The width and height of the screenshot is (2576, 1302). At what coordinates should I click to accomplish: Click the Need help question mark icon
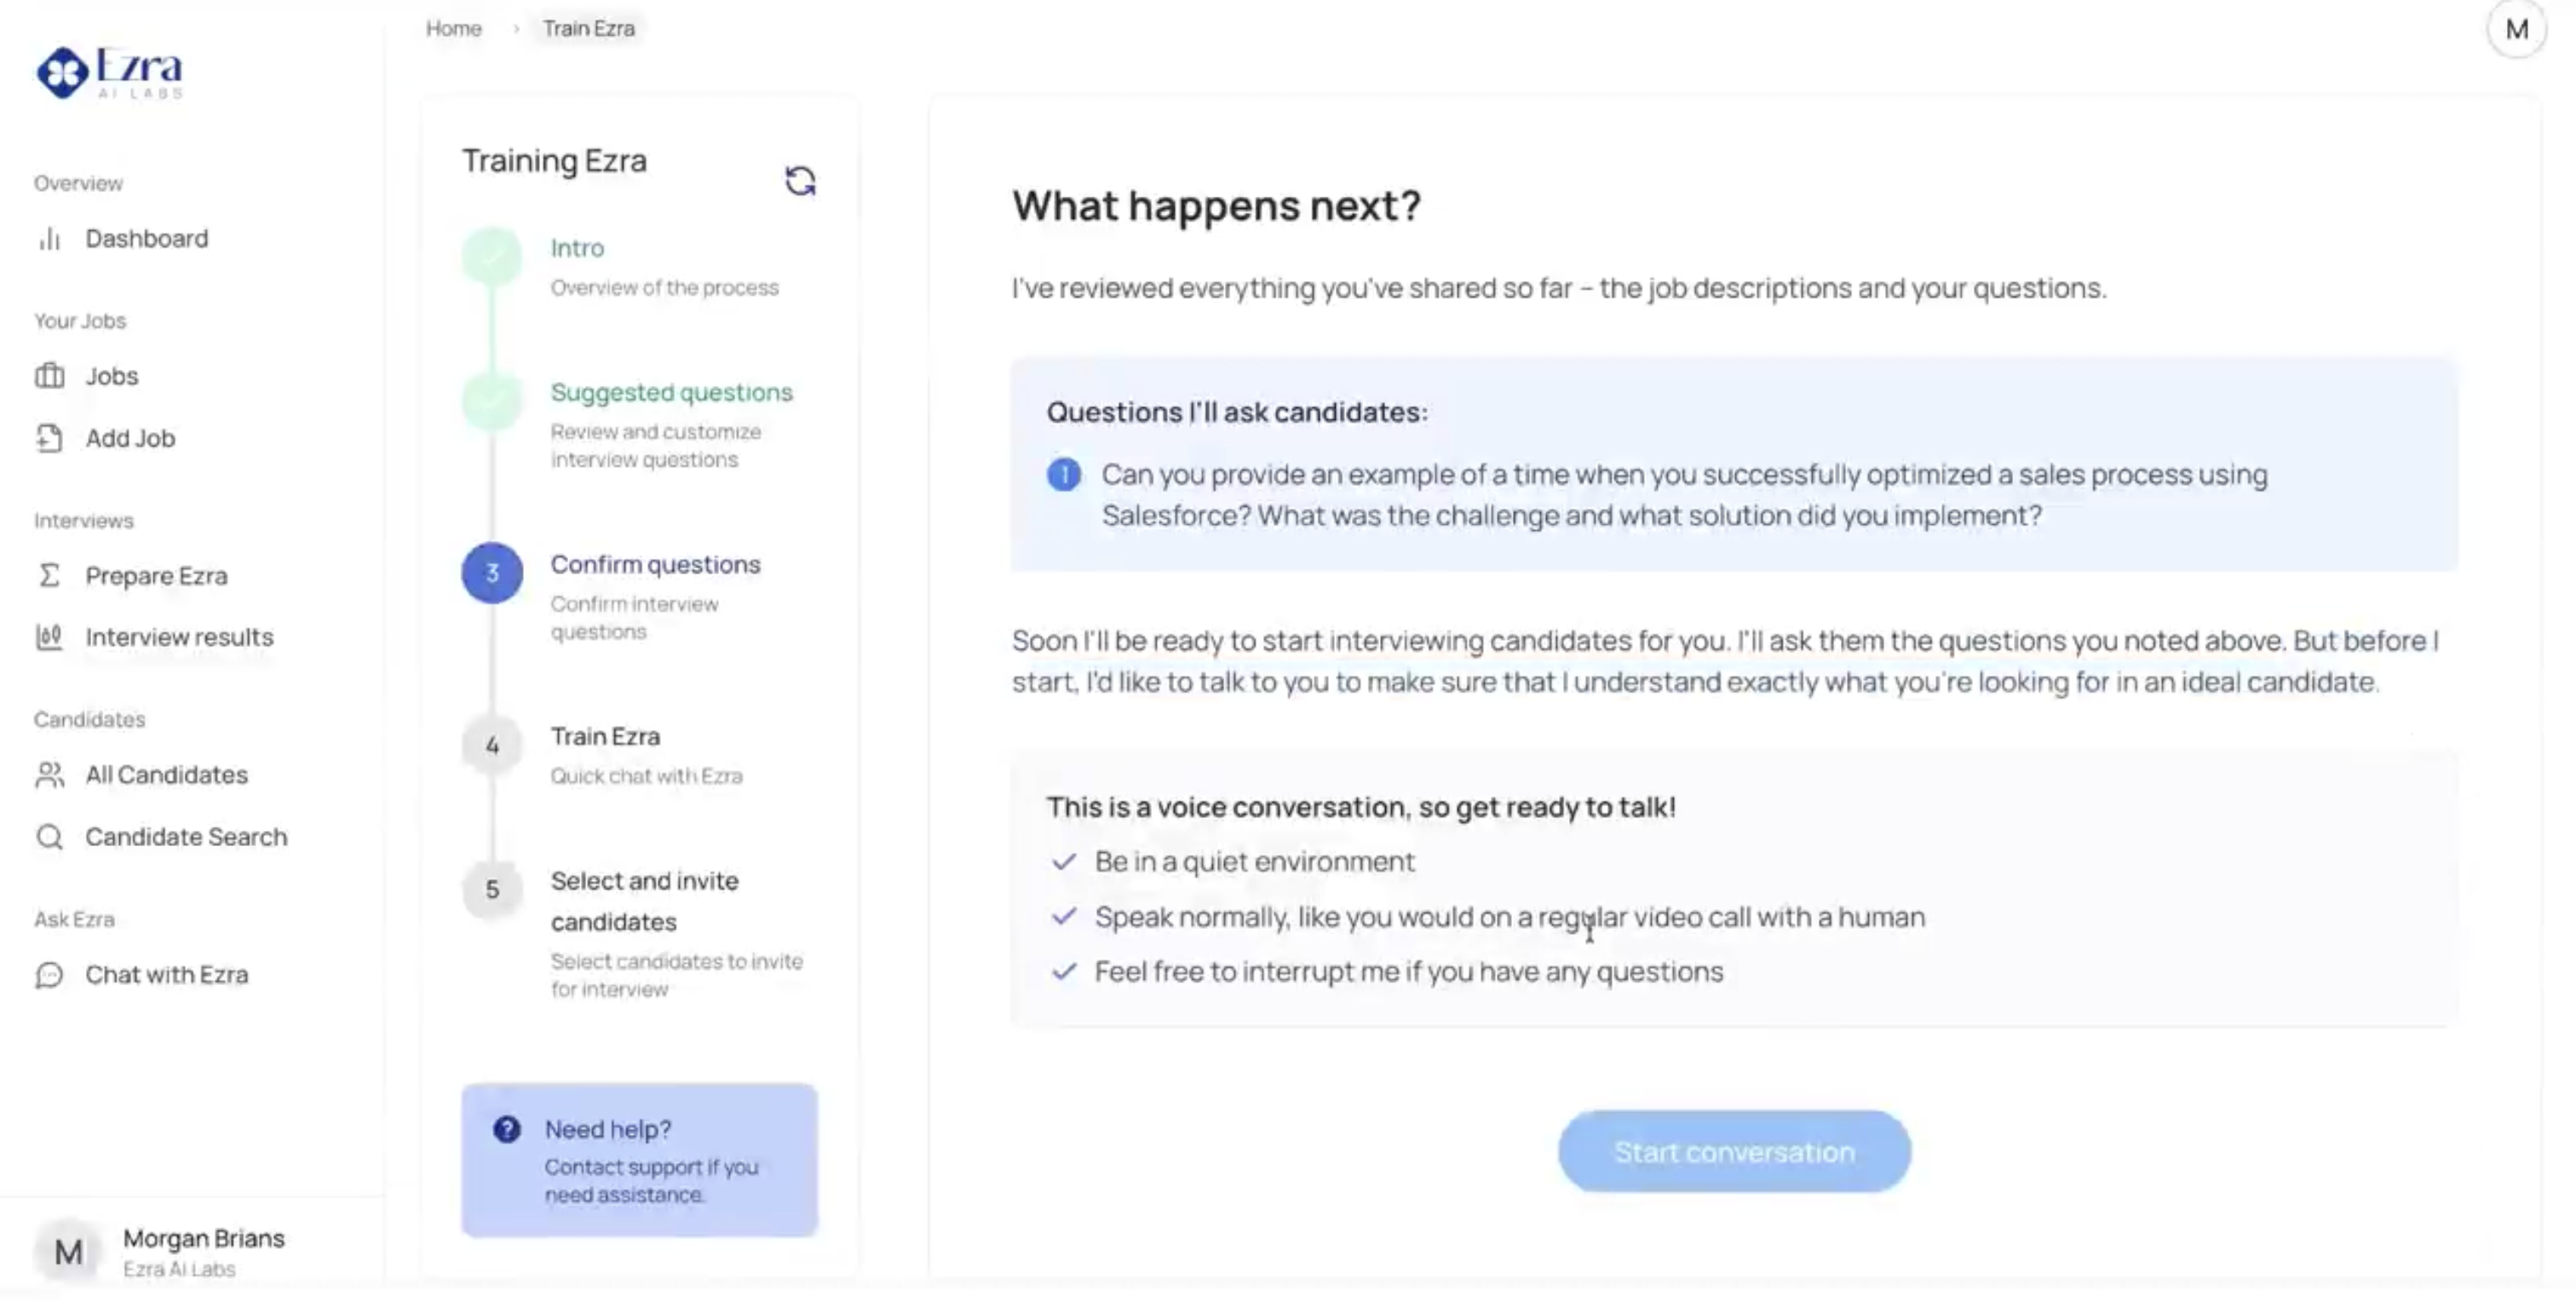507,1129
